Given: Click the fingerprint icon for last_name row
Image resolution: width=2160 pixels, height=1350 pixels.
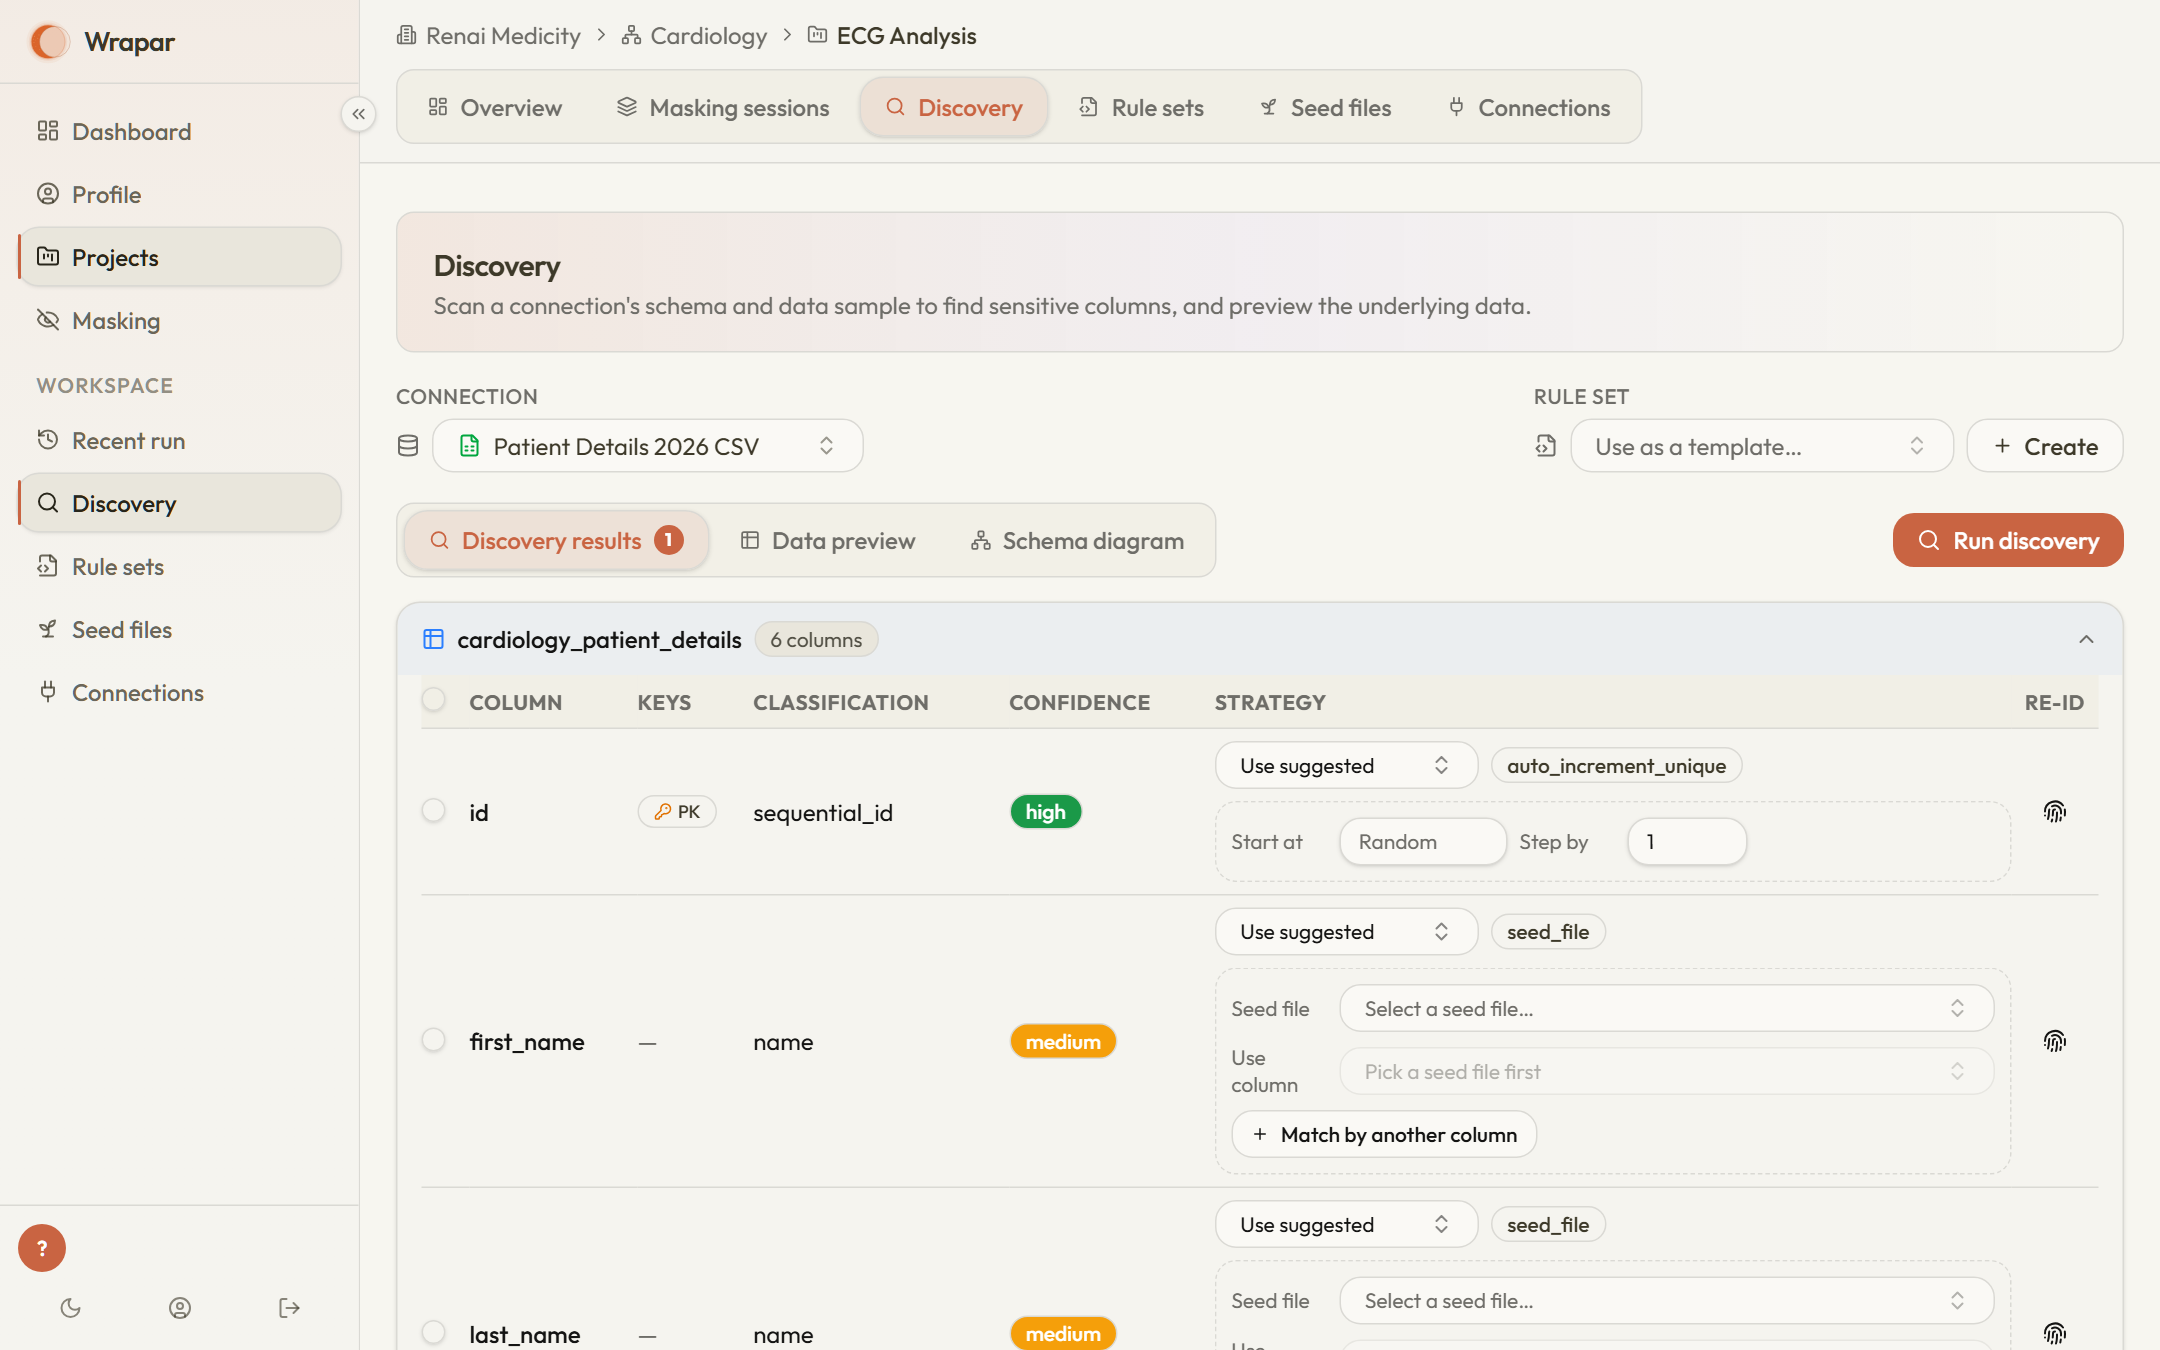Looking at the screenshot, I should [2055, 1333].
